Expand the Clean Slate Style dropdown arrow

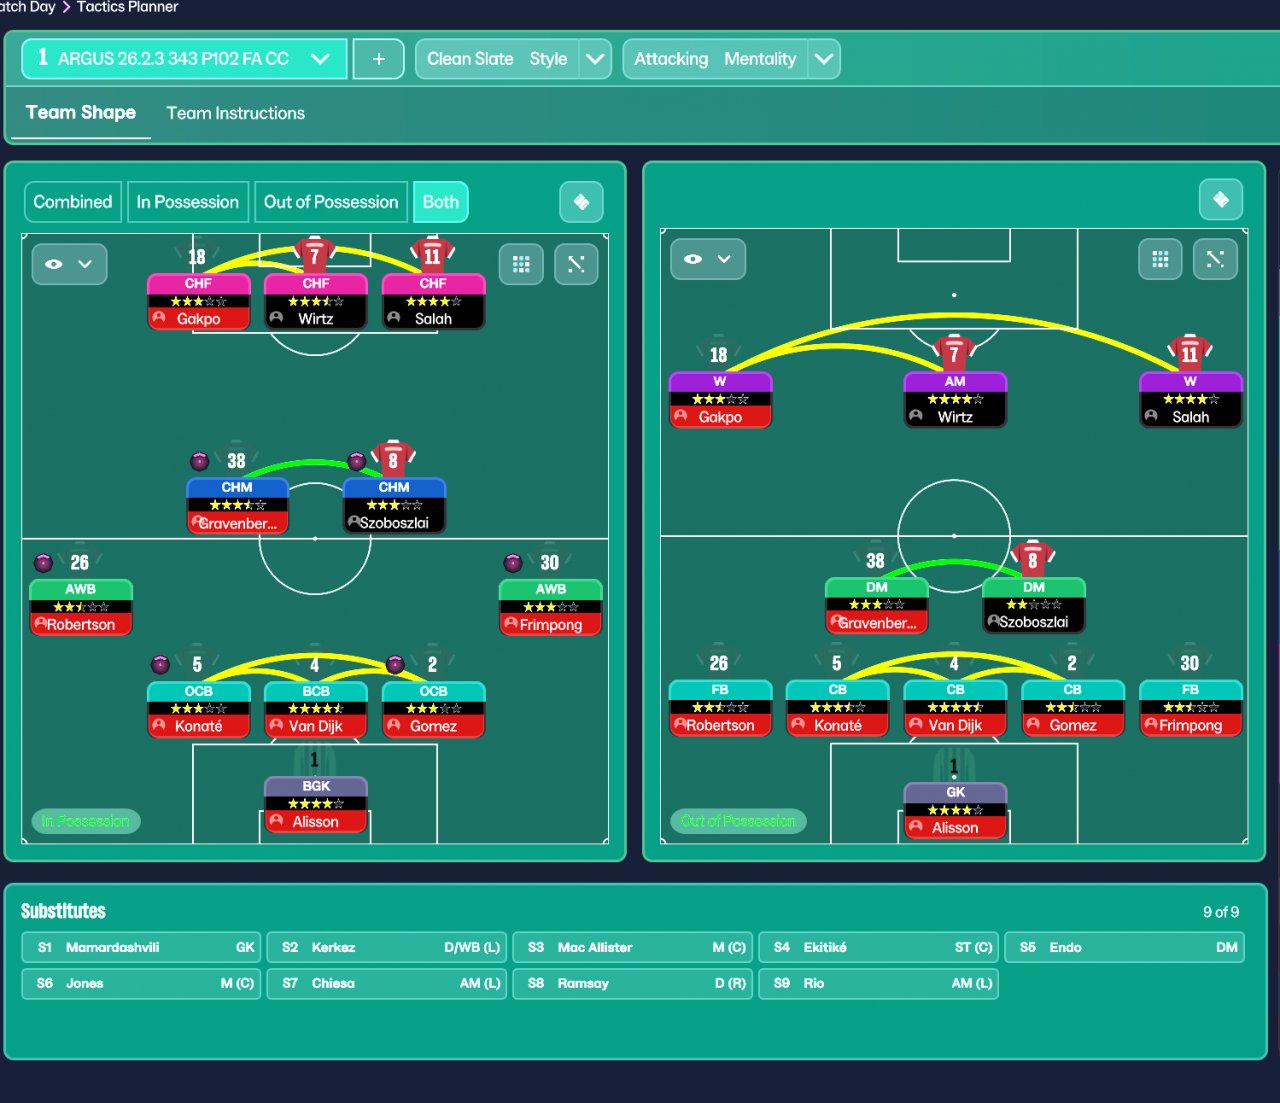(x=595, y=59)
